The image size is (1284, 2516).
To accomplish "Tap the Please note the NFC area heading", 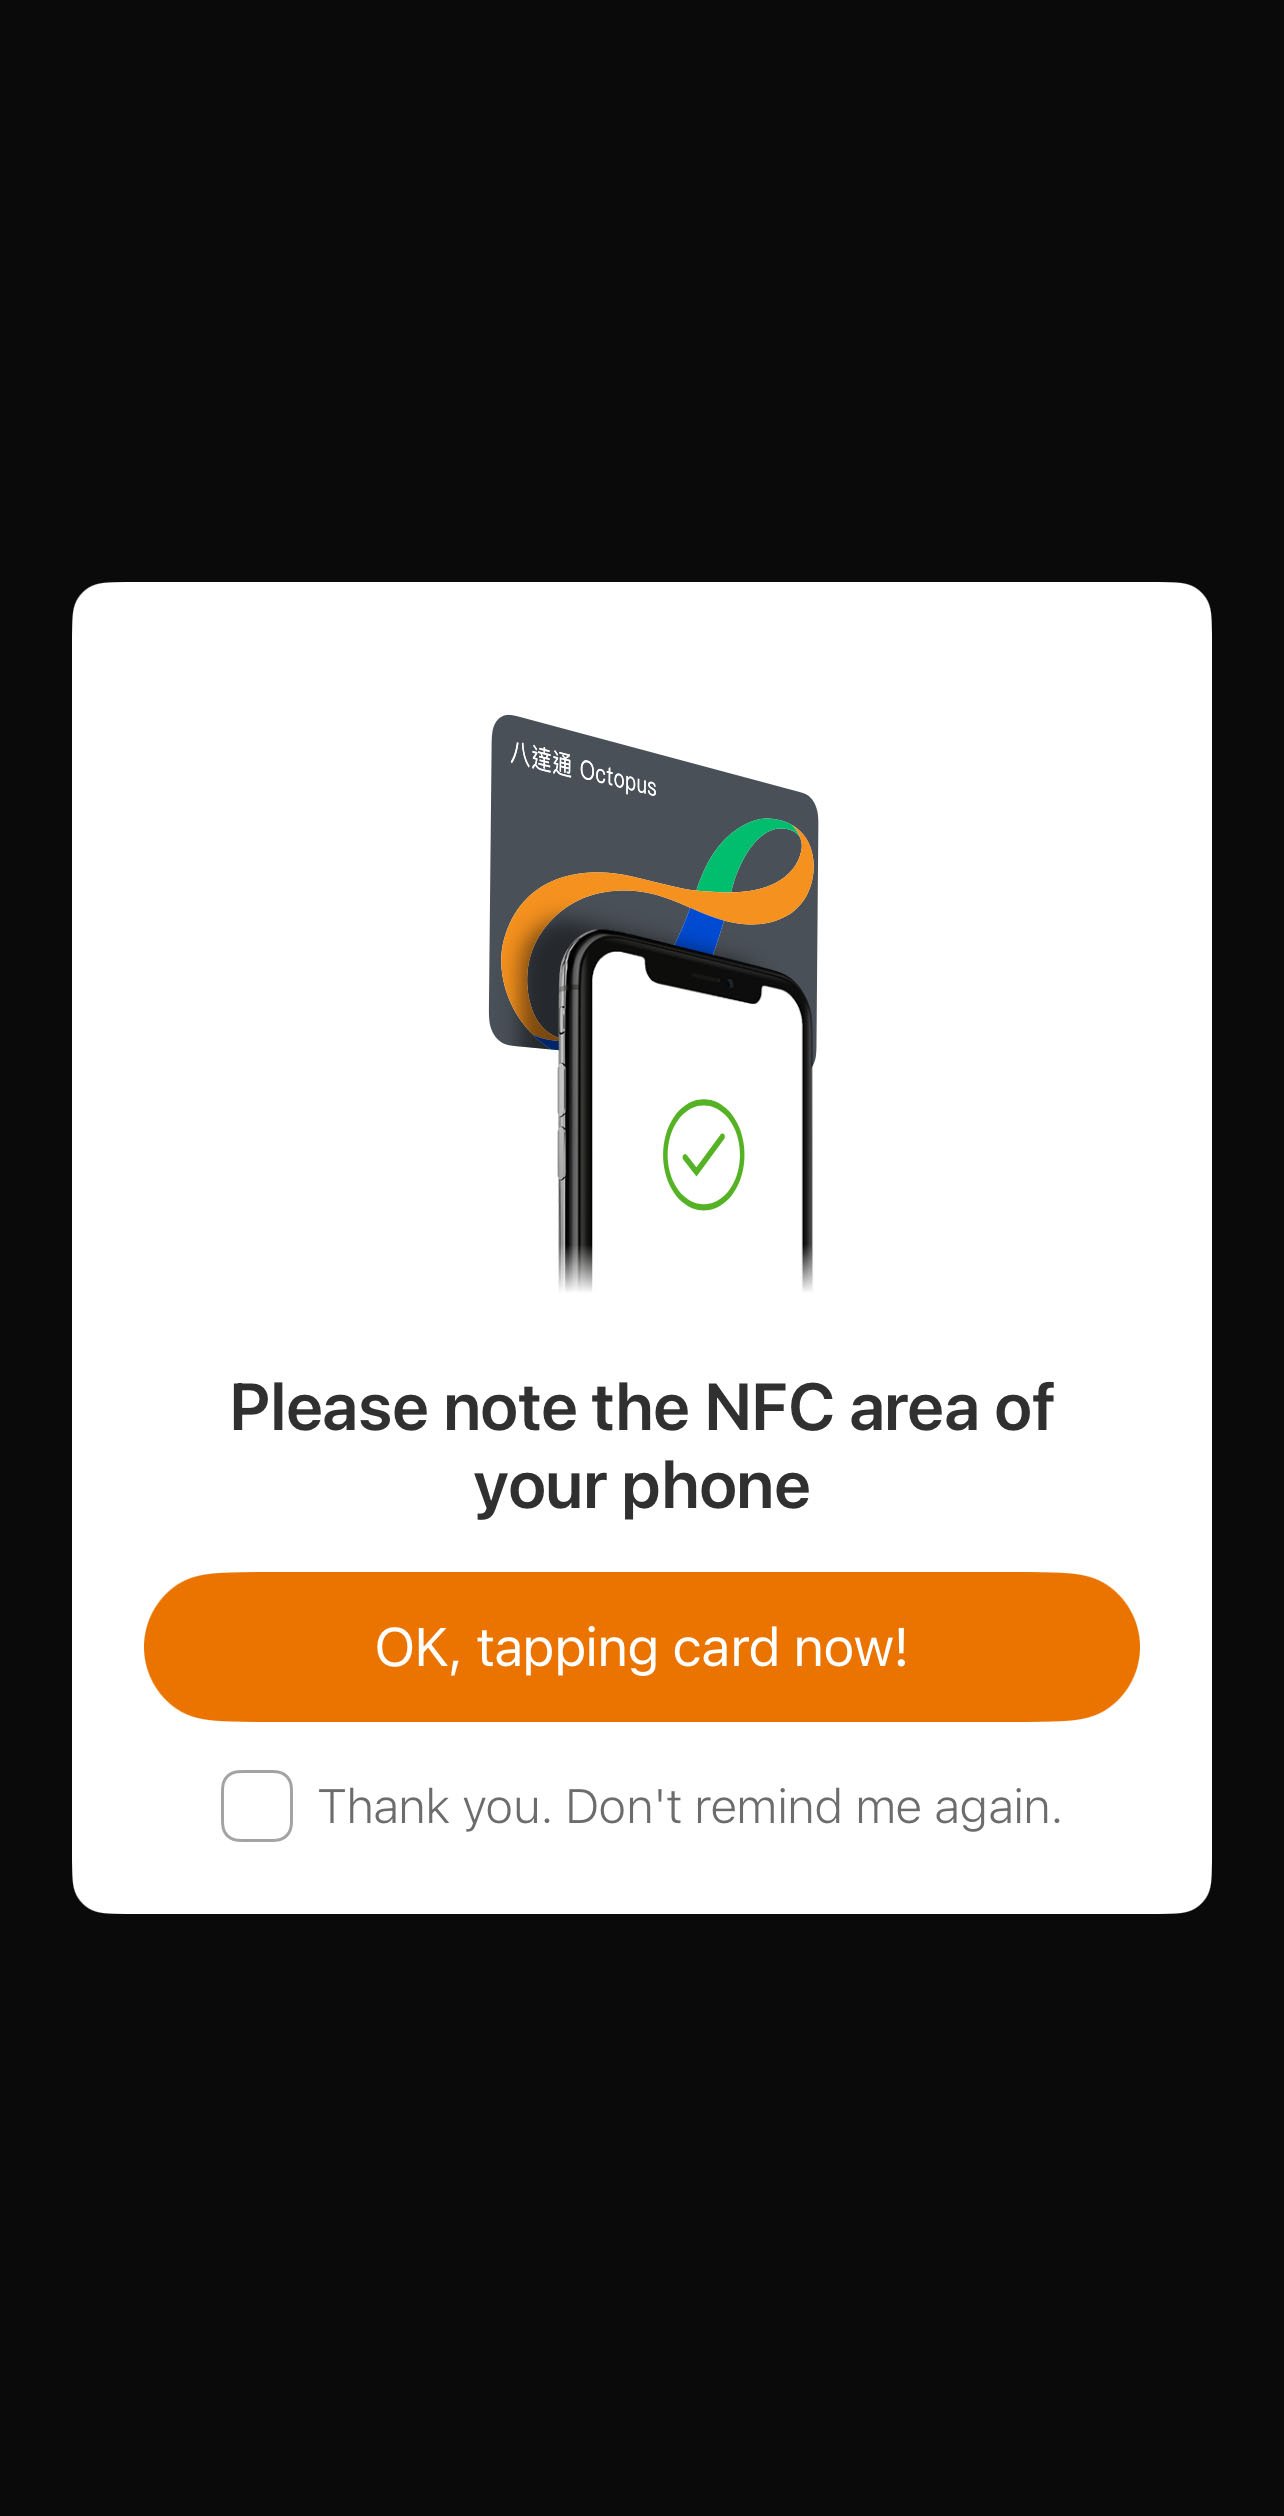I will click(x=642, y=1446).
